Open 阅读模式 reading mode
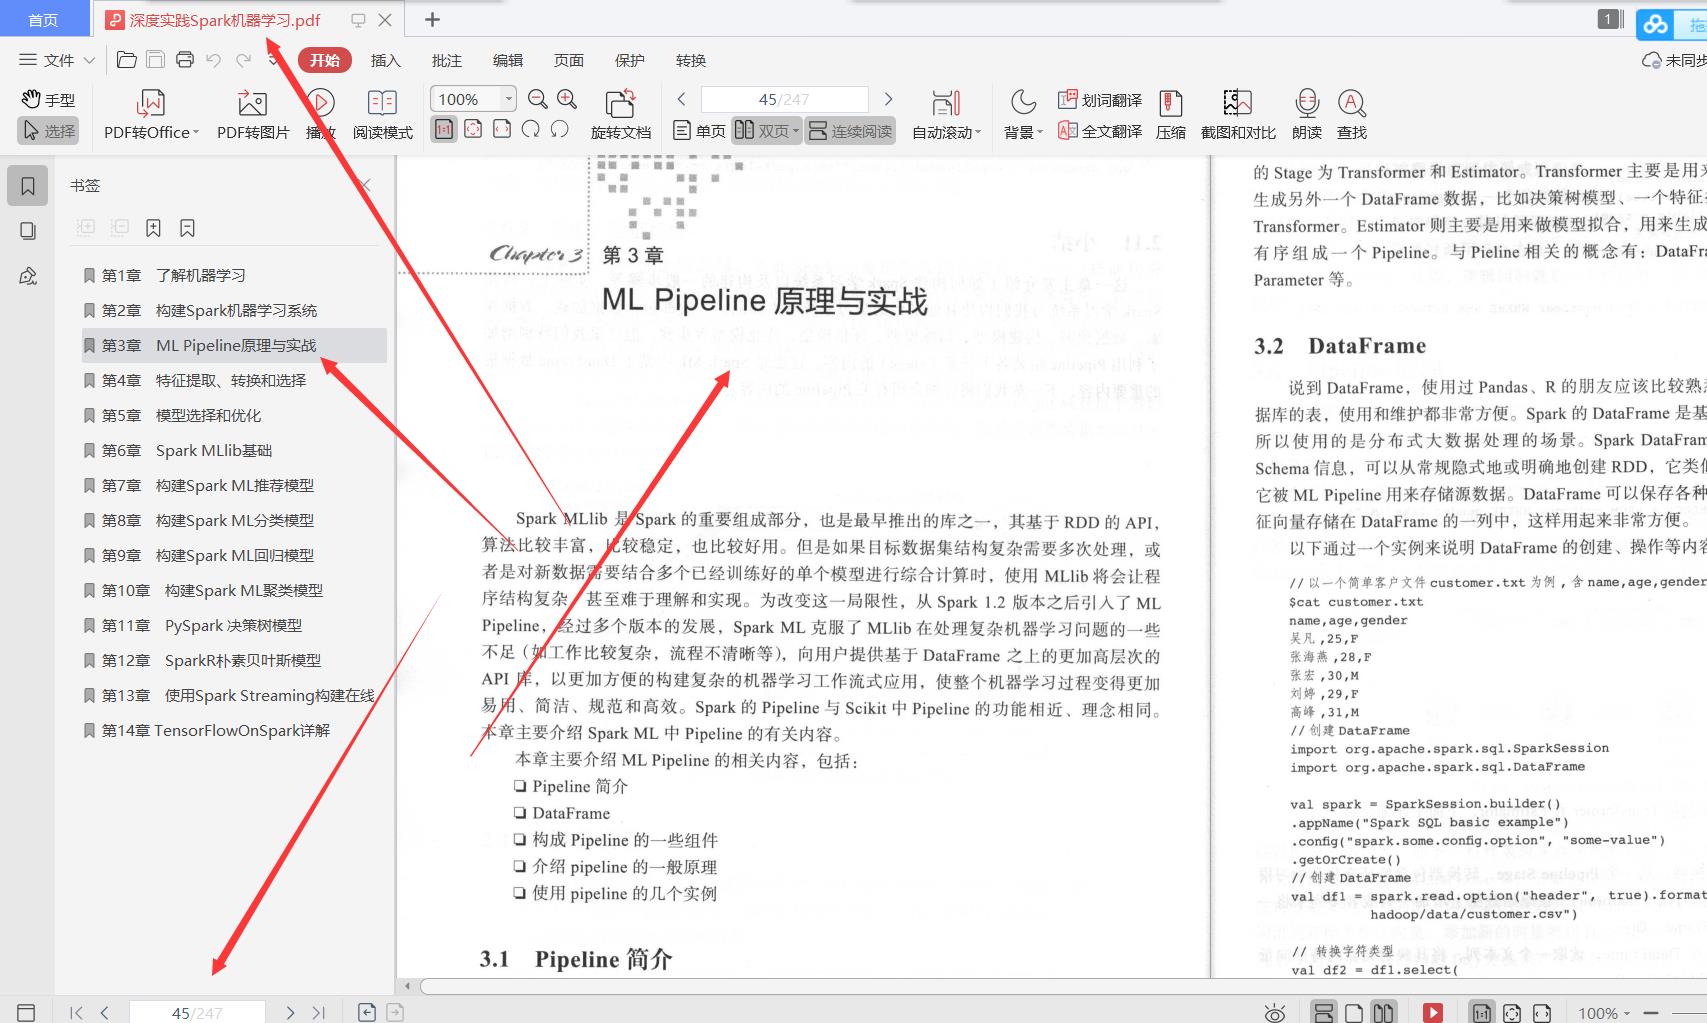This screenshot has width=1707, height=1023. pyautogui.click(x=382, y=115)
